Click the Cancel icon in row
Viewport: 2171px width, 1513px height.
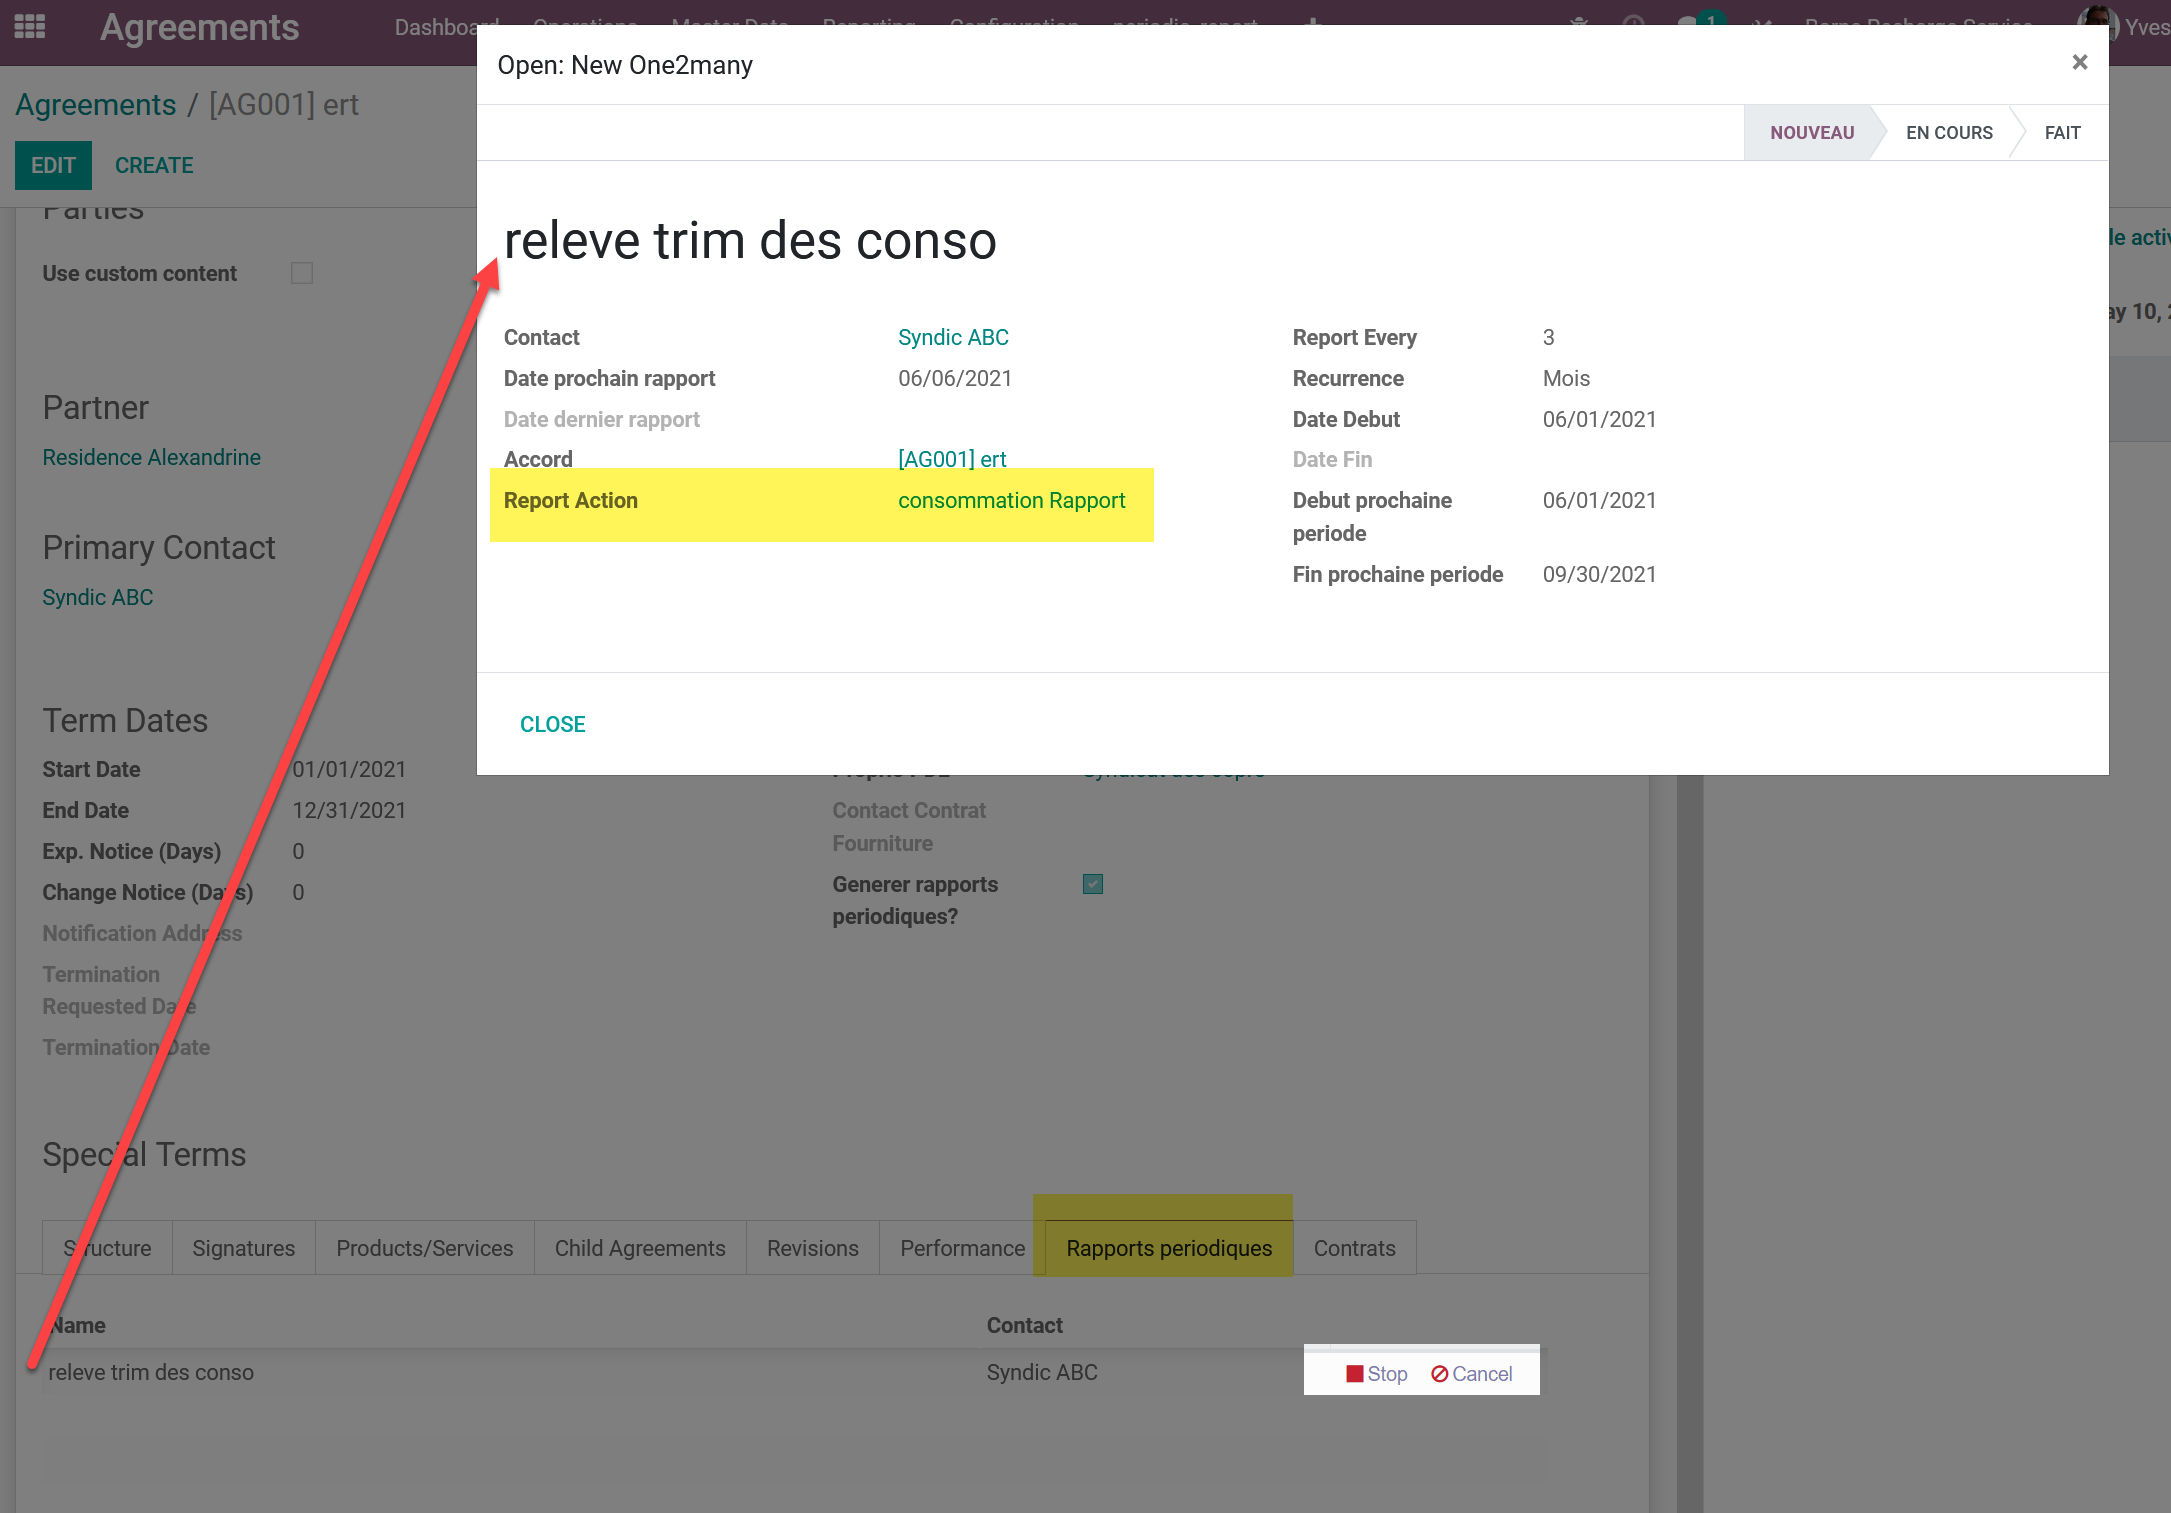click(x=1440, y=1374)
